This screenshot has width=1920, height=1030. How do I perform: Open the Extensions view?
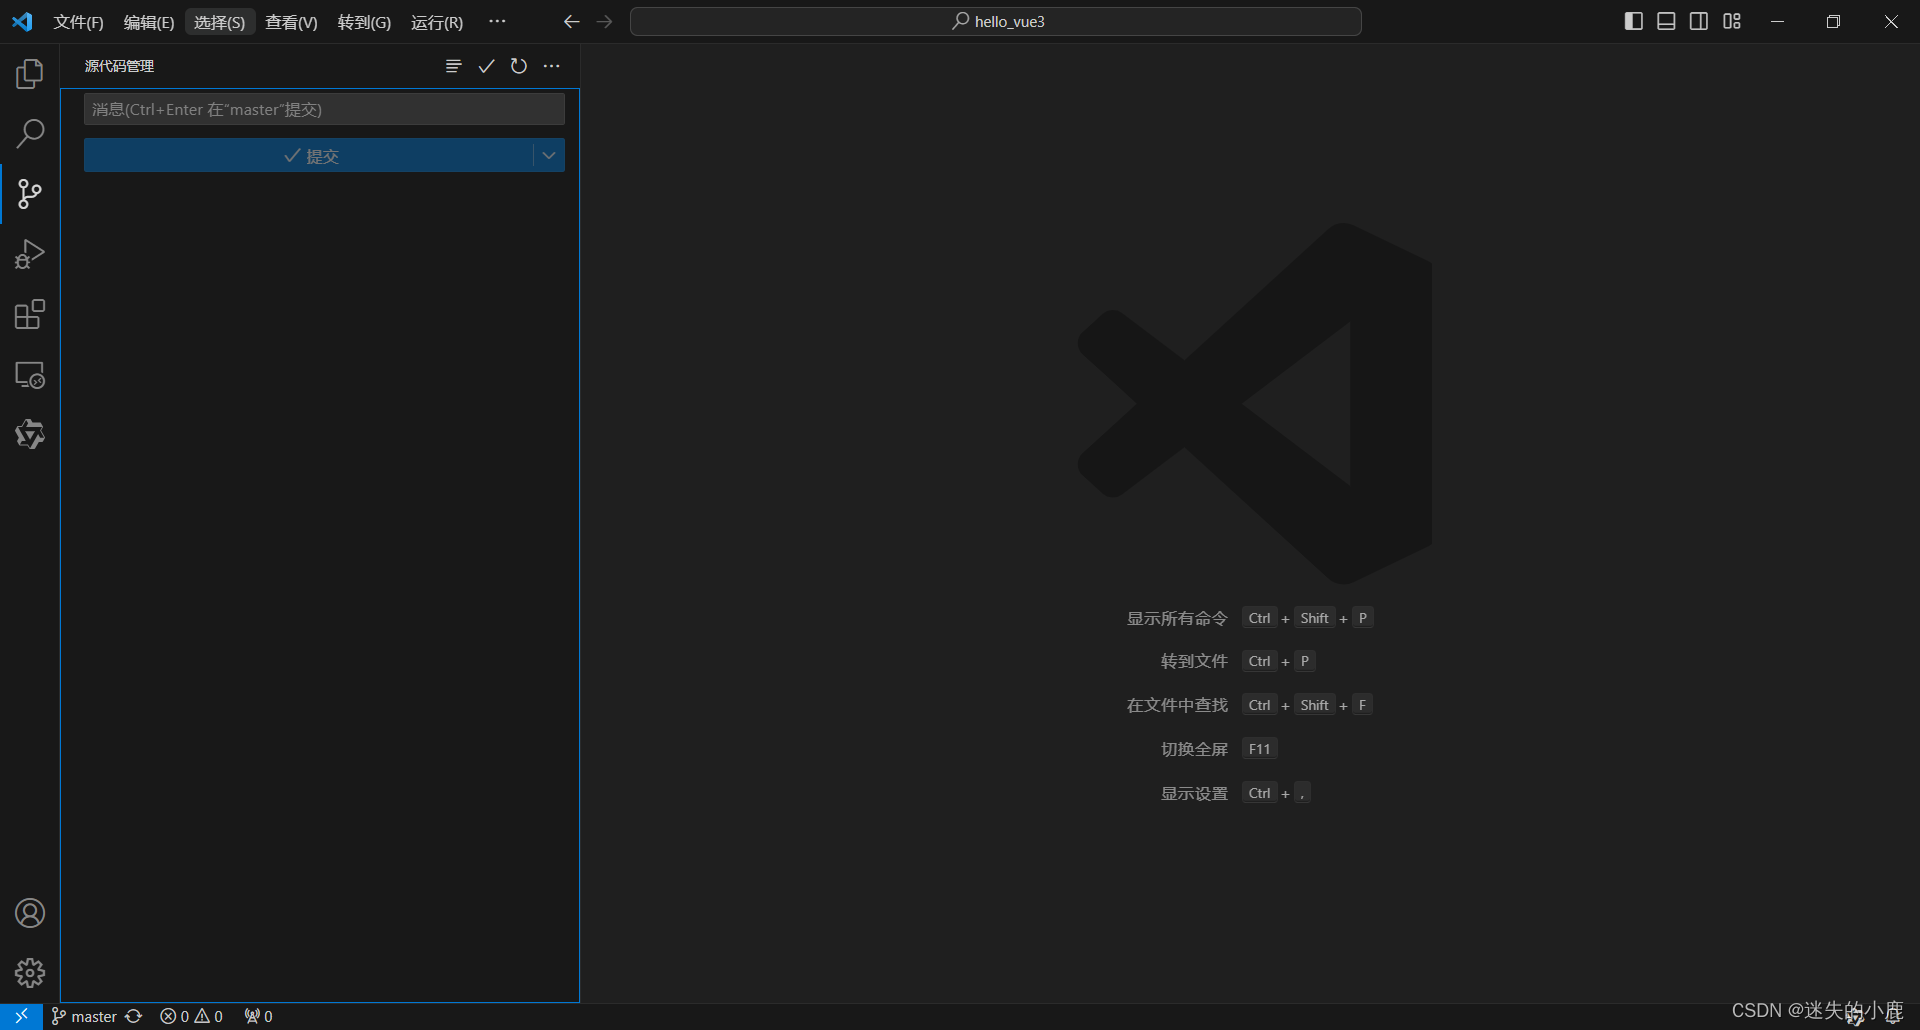click(30, 315)
